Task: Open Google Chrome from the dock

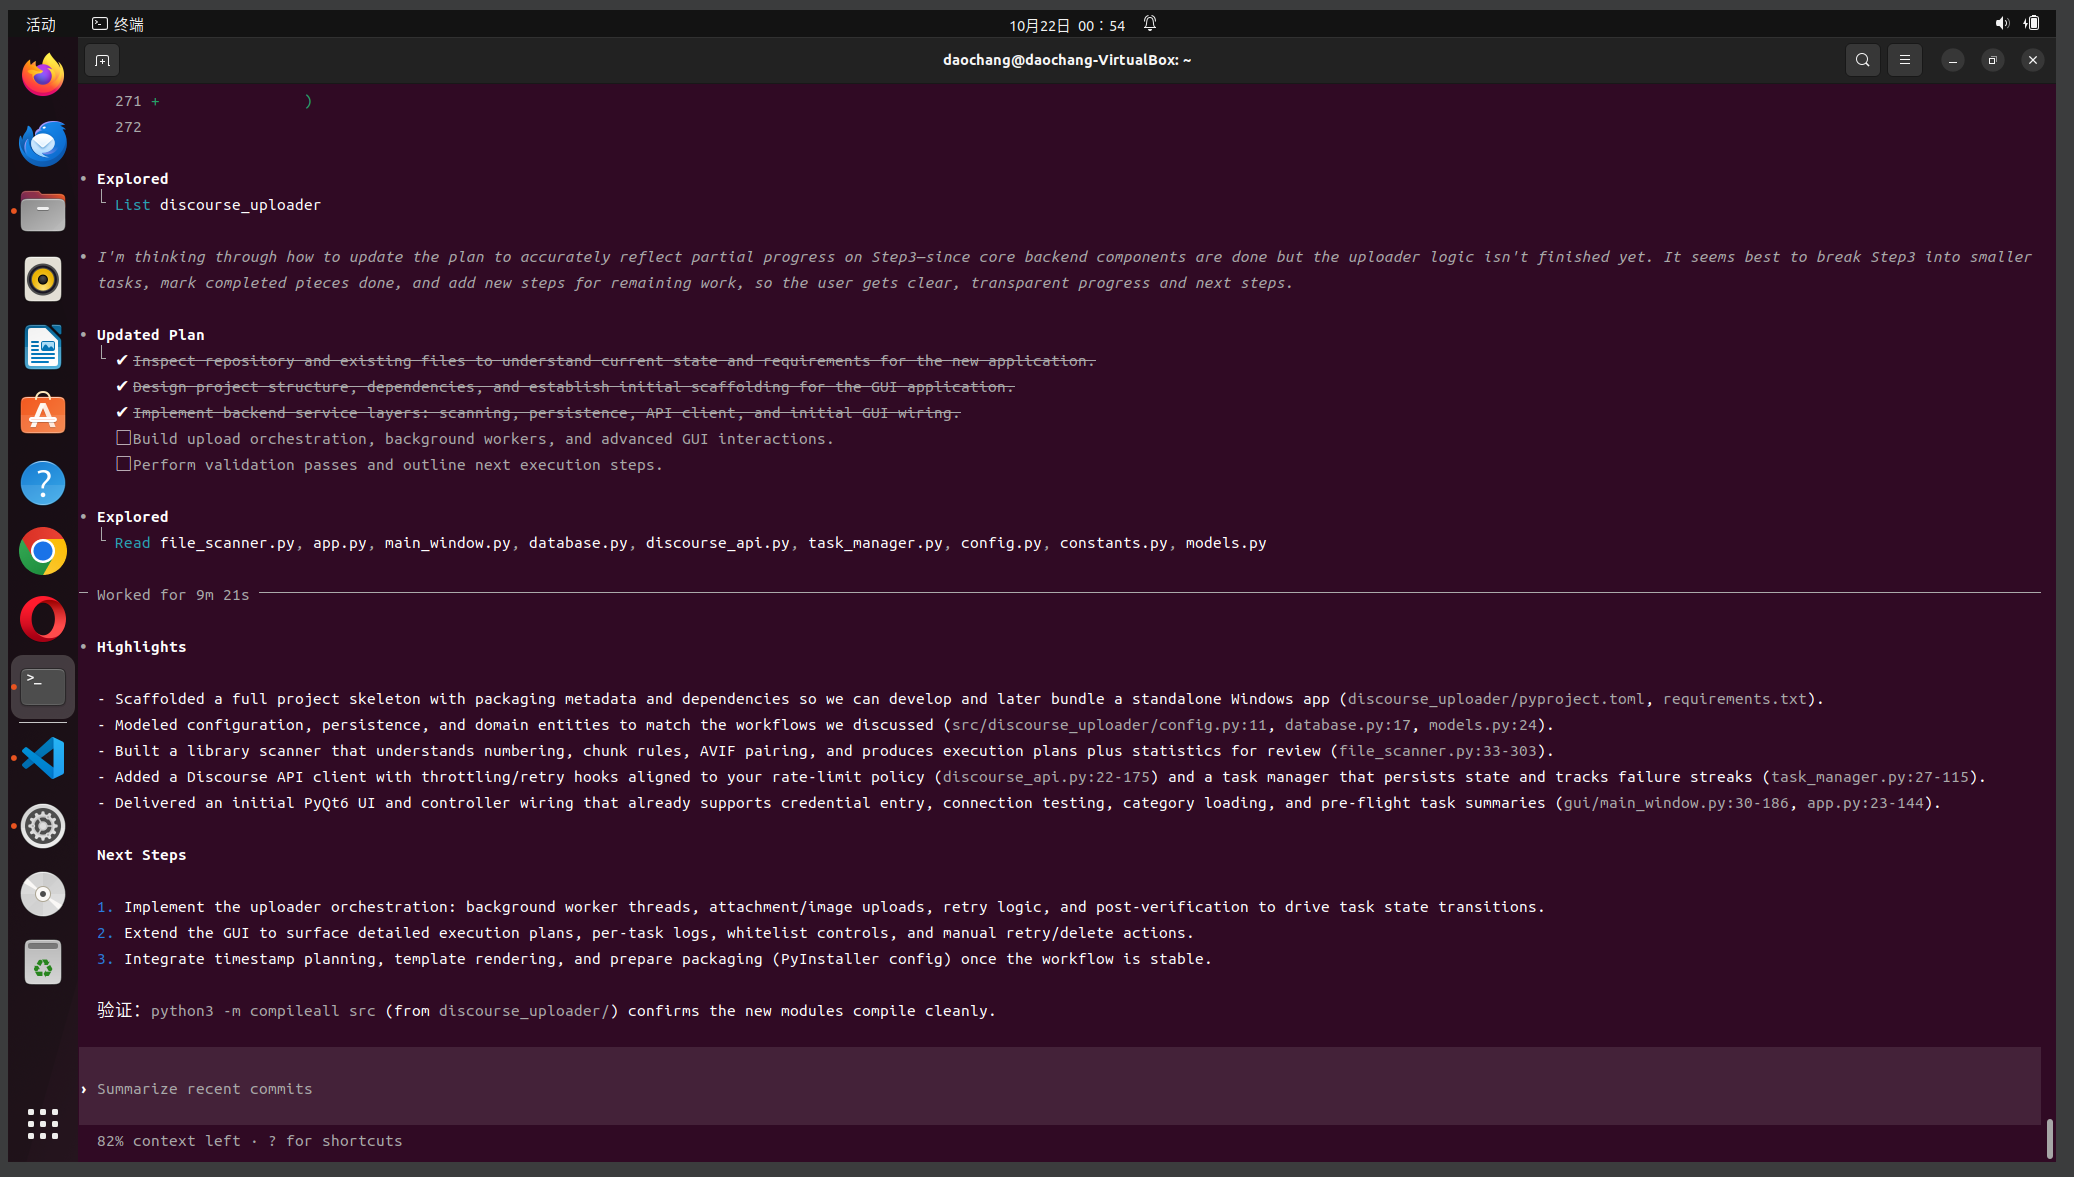Action: tap(43, 551)
